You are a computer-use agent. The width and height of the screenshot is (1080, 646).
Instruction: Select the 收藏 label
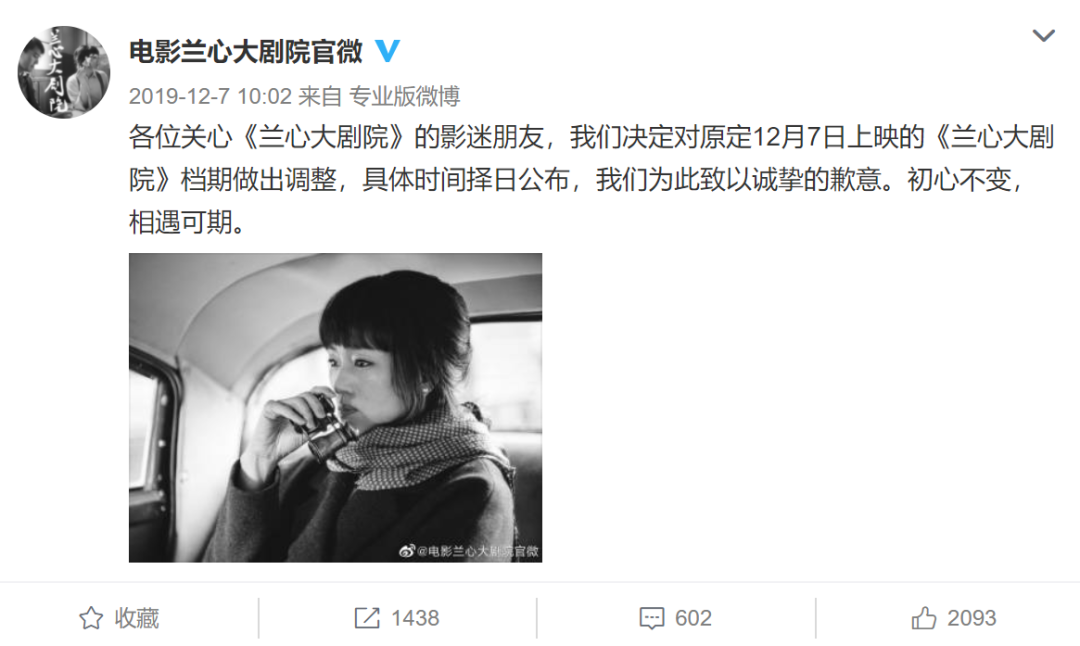[136, 618]
